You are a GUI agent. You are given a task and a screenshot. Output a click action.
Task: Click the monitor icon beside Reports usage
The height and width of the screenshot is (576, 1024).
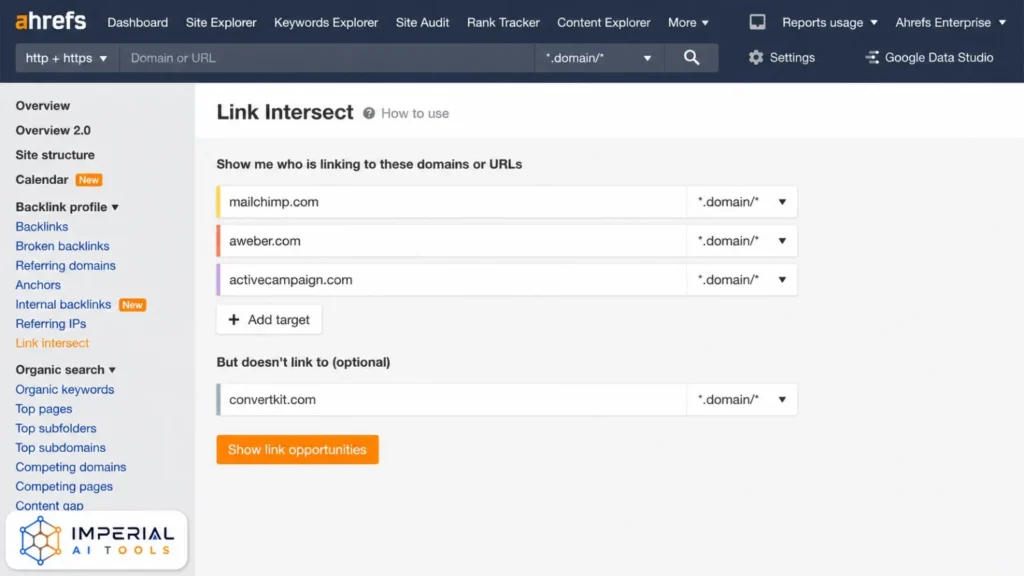(x=757, y=22)
